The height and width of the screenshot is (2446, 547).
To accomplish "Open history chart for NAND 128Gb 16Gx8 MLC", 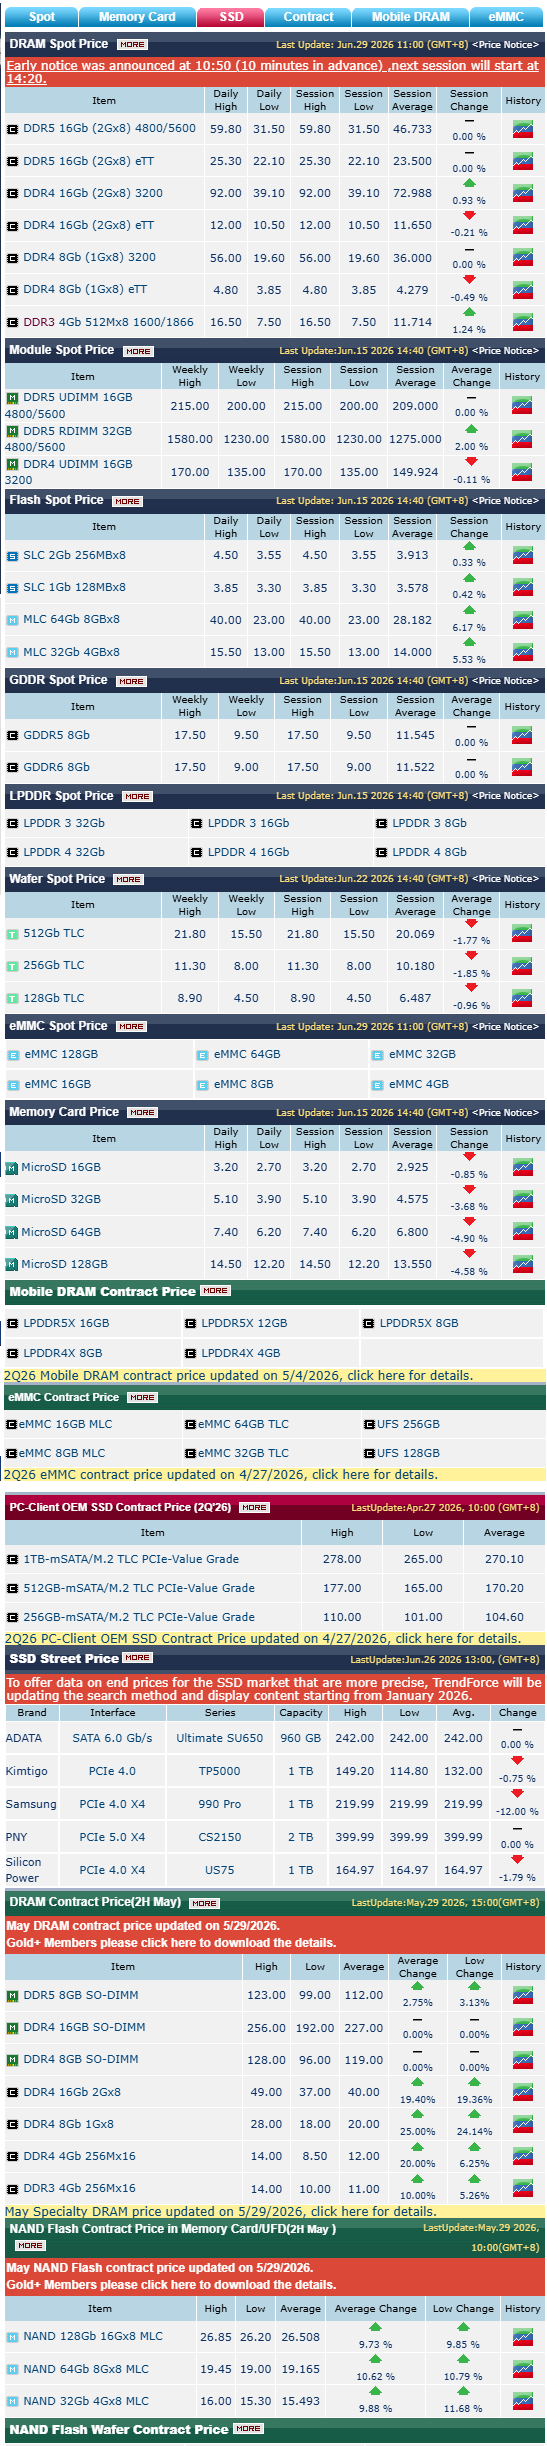I will point(522,2337).
